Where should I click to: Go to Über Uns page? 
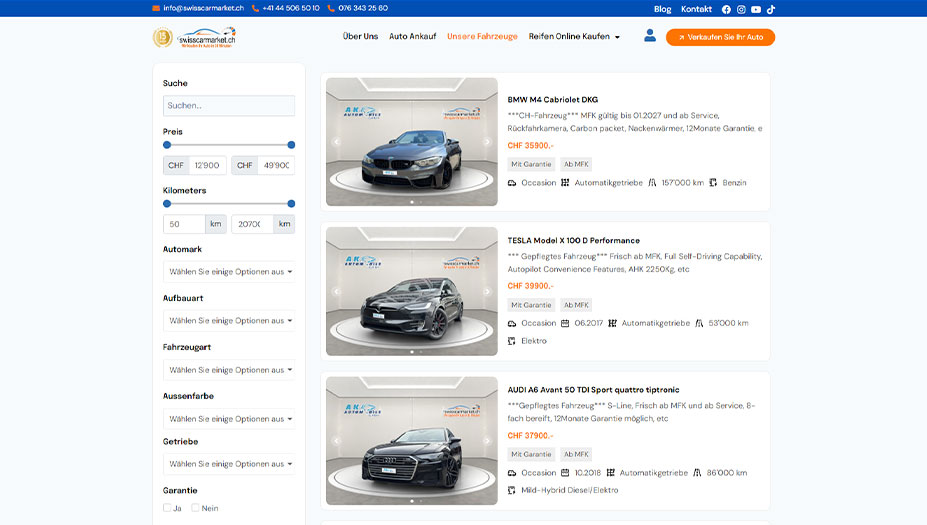click(x=360, y=37)
